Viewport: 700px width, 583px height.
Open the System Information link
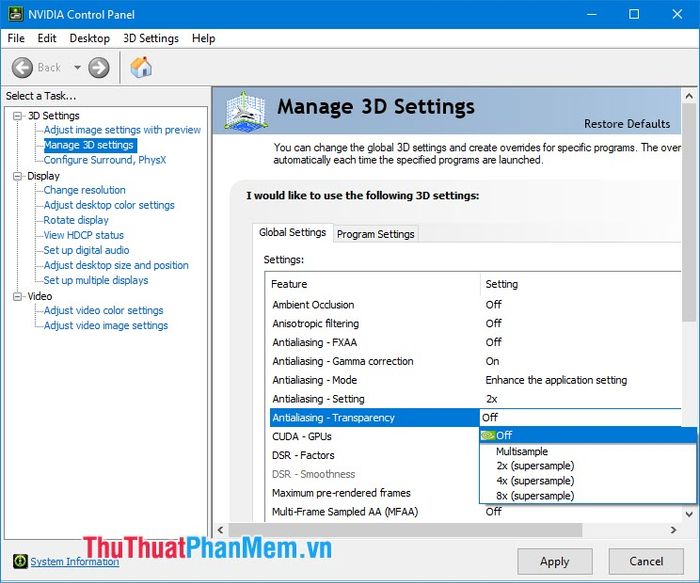point(75,561)
